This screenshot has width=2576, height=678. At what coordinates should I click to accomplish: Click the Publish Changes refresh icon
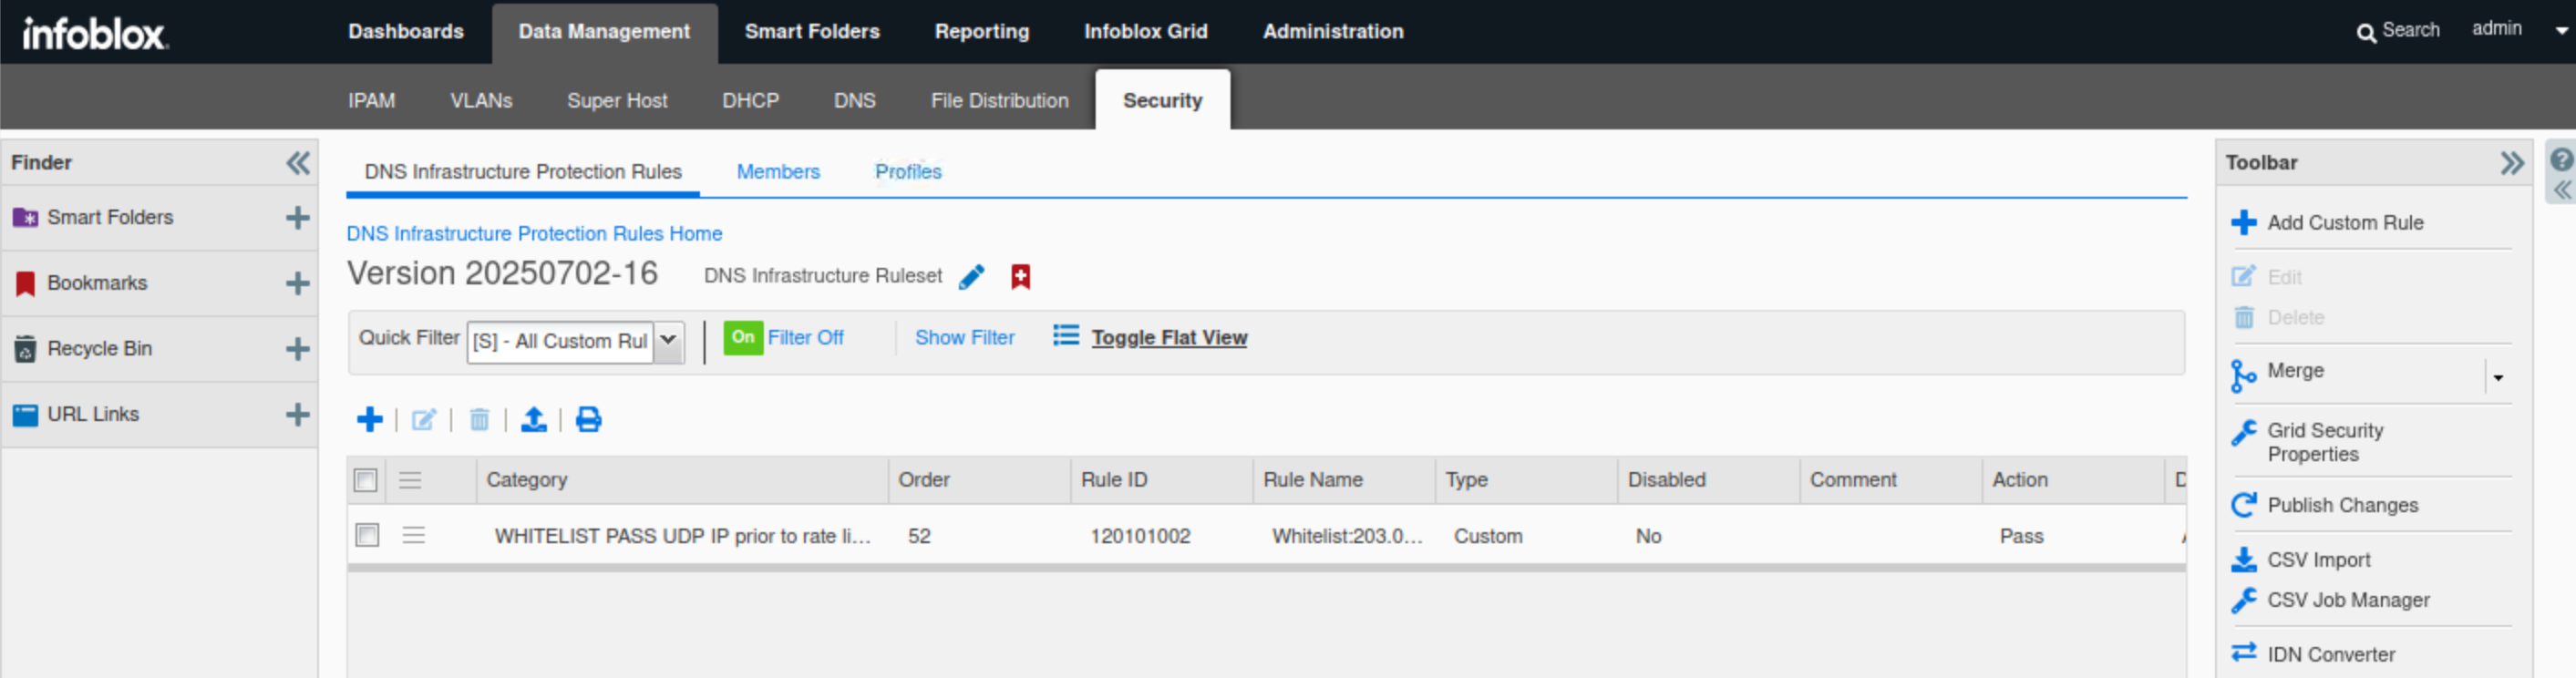coord(2244,505)
